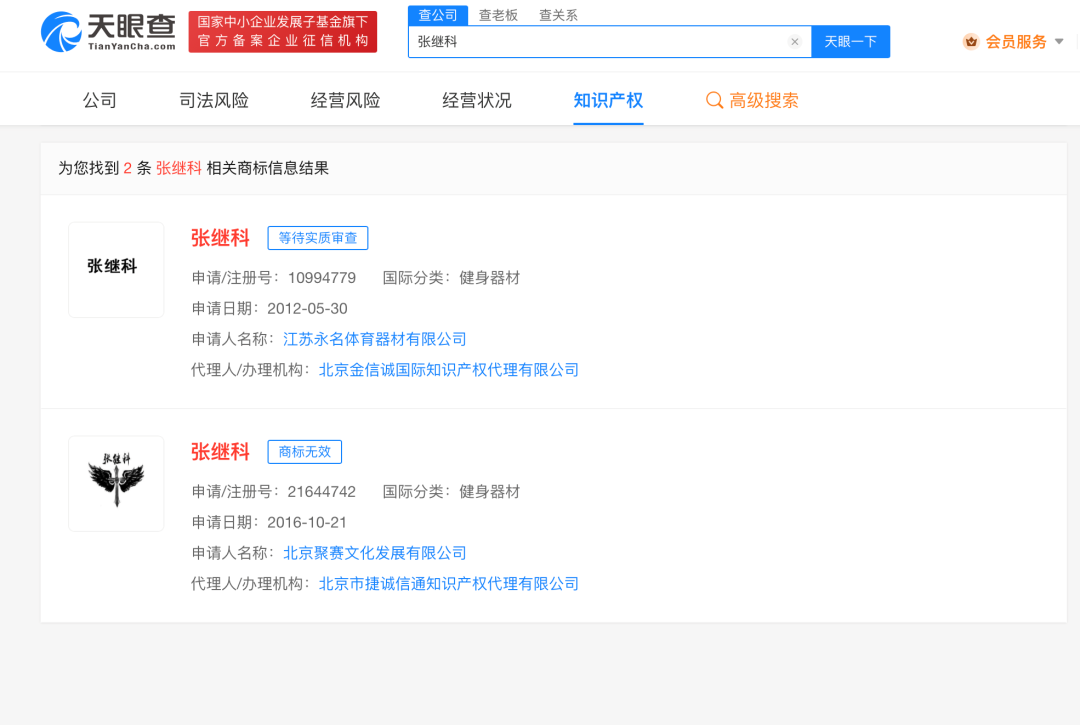Open the 会员服务 menu
Viewport: 1080px width, 725px height.
pos(1015,42)
